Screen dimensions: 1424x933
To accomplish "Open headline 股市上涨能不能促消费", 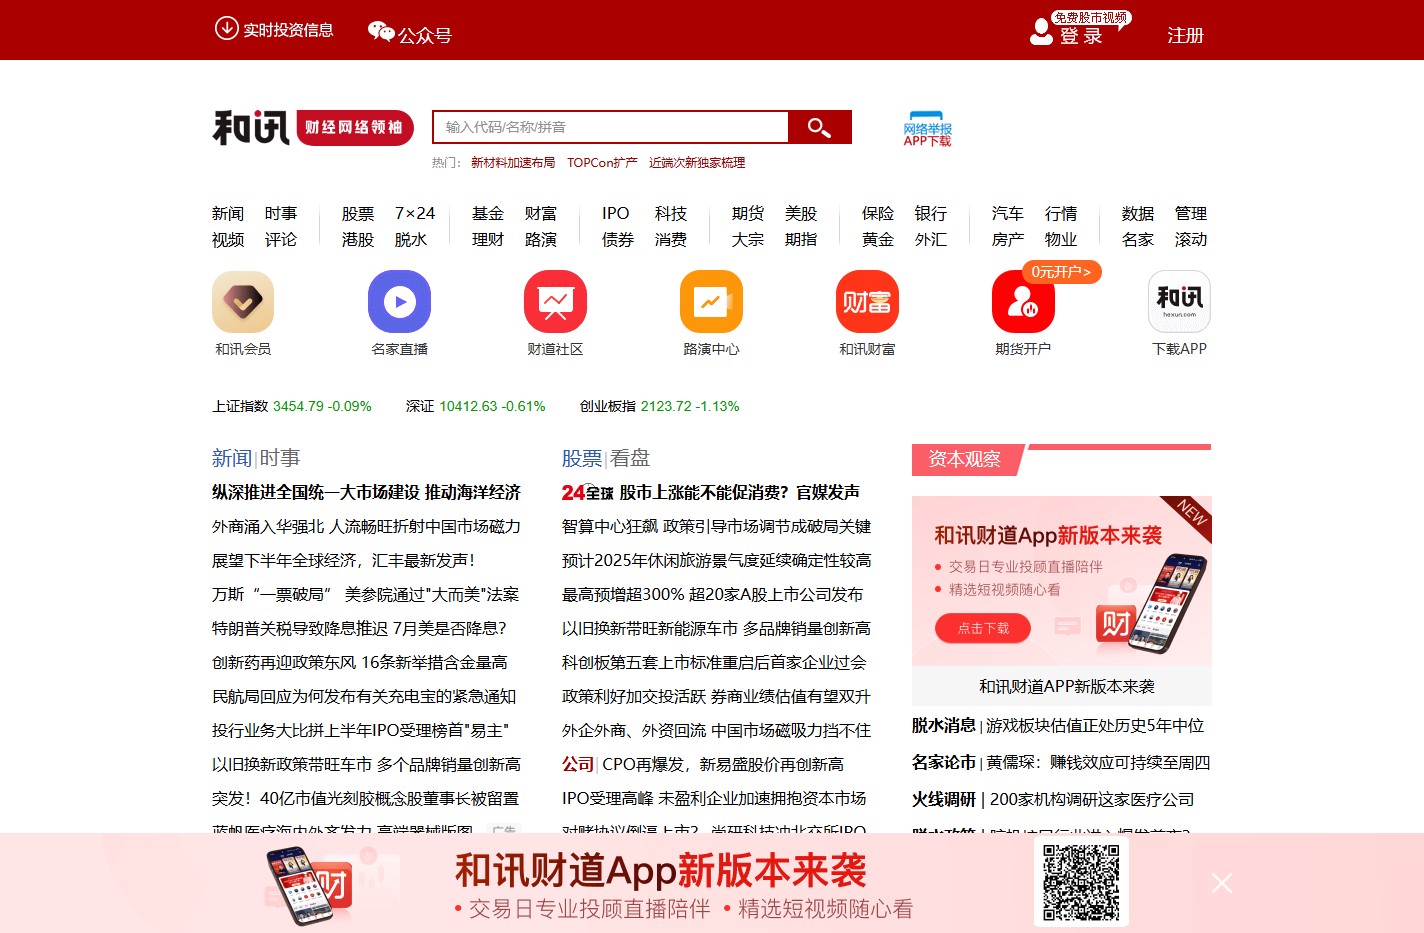I will click(x=740, y=492).
